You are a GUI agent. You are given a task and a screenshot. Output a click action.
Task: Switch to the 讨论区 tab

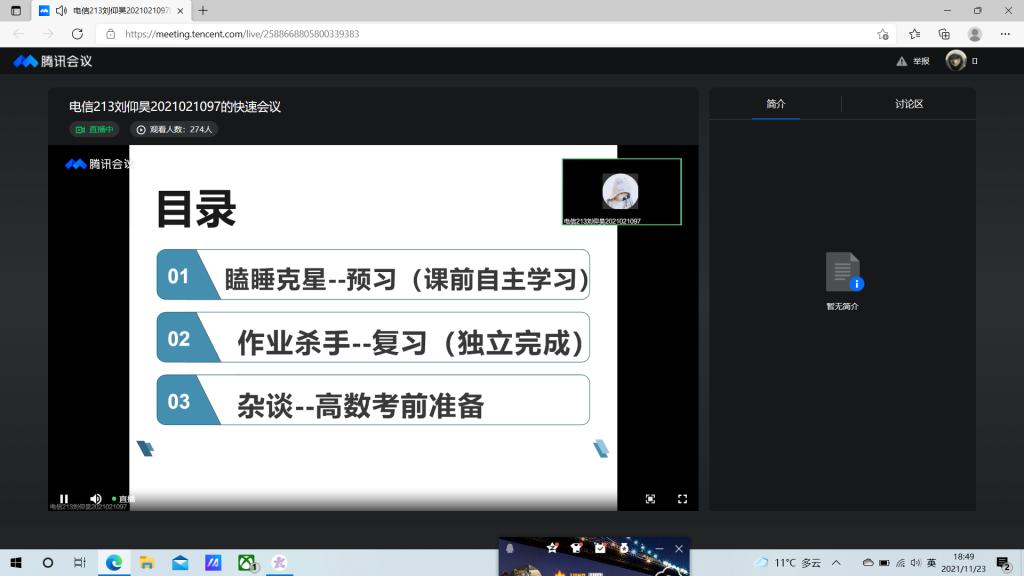click(908, 104)
